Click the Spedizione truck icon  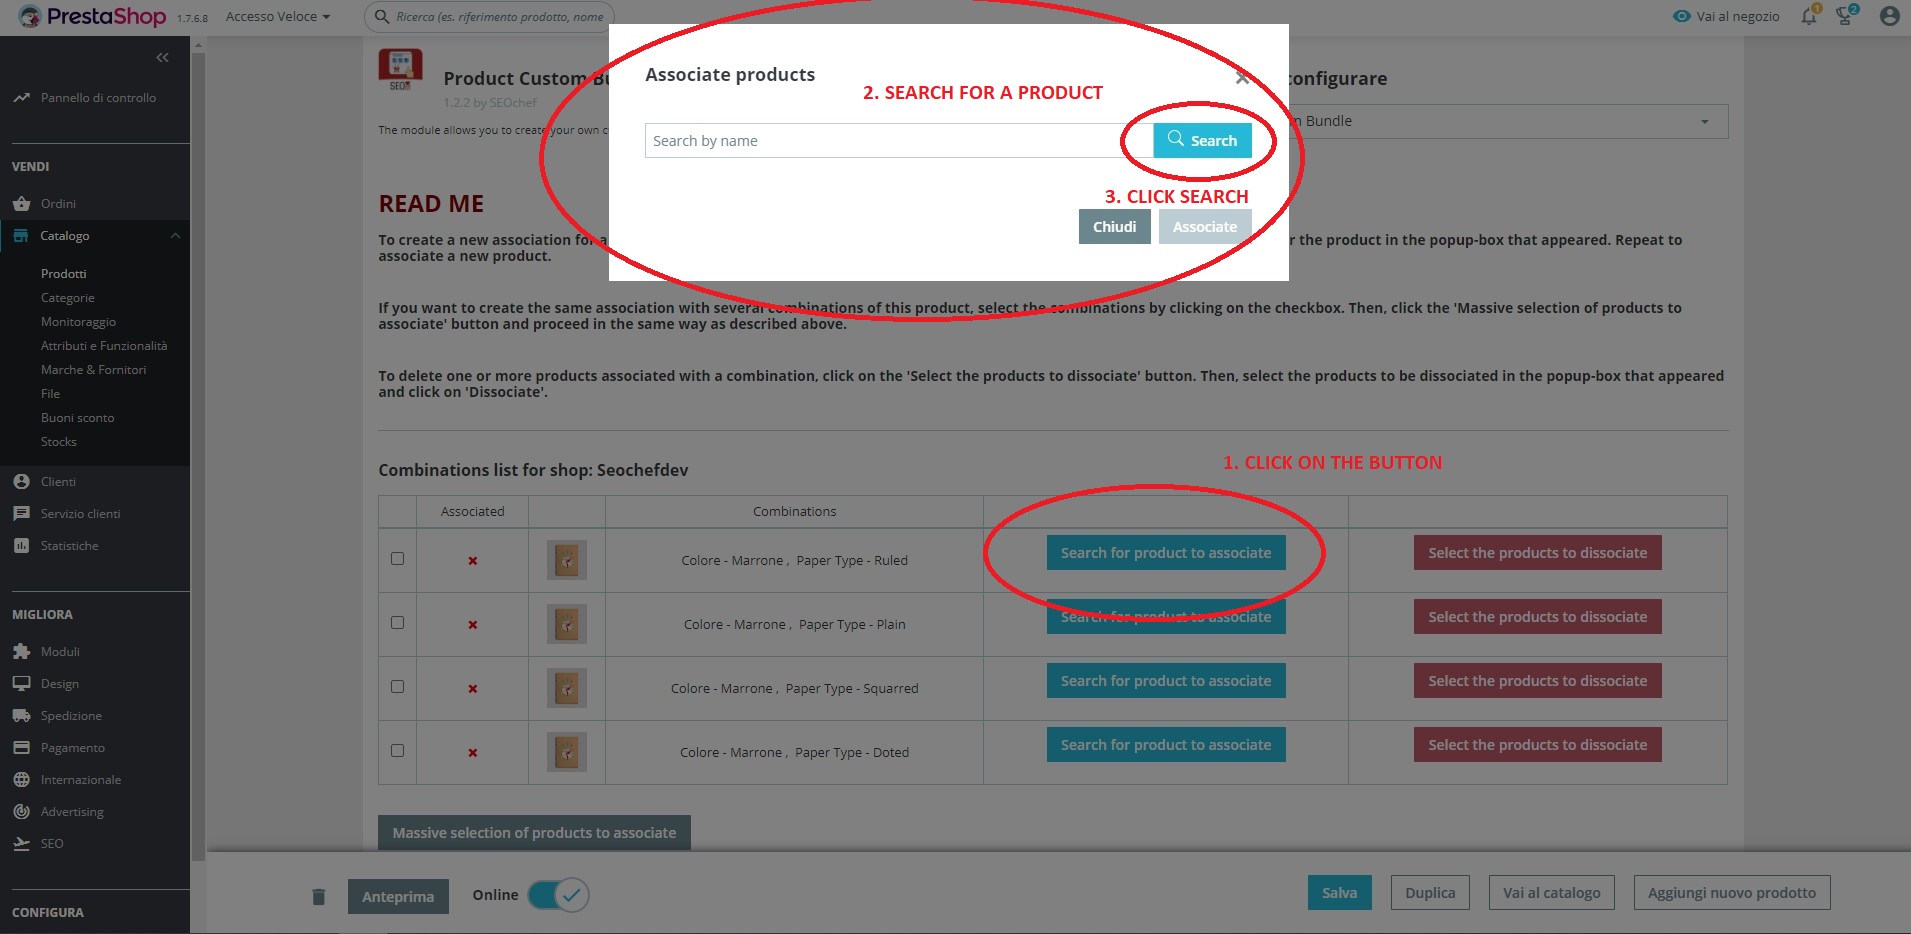[x=21, y=715]
